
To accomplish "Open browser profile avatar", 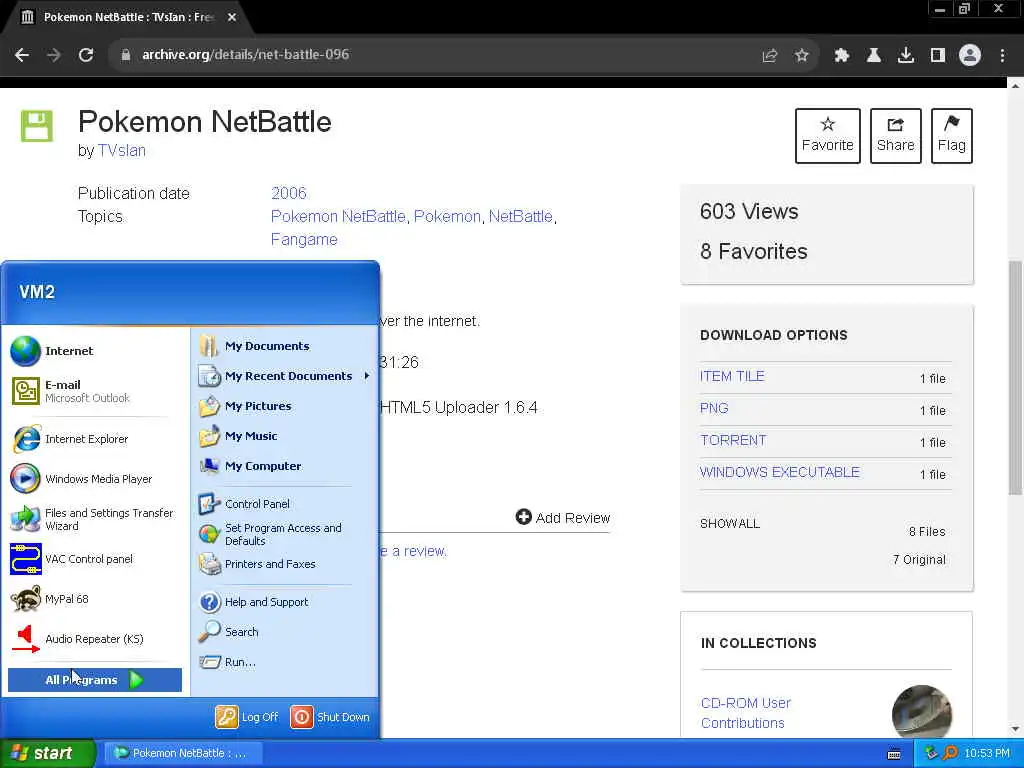I will point(970,56).
